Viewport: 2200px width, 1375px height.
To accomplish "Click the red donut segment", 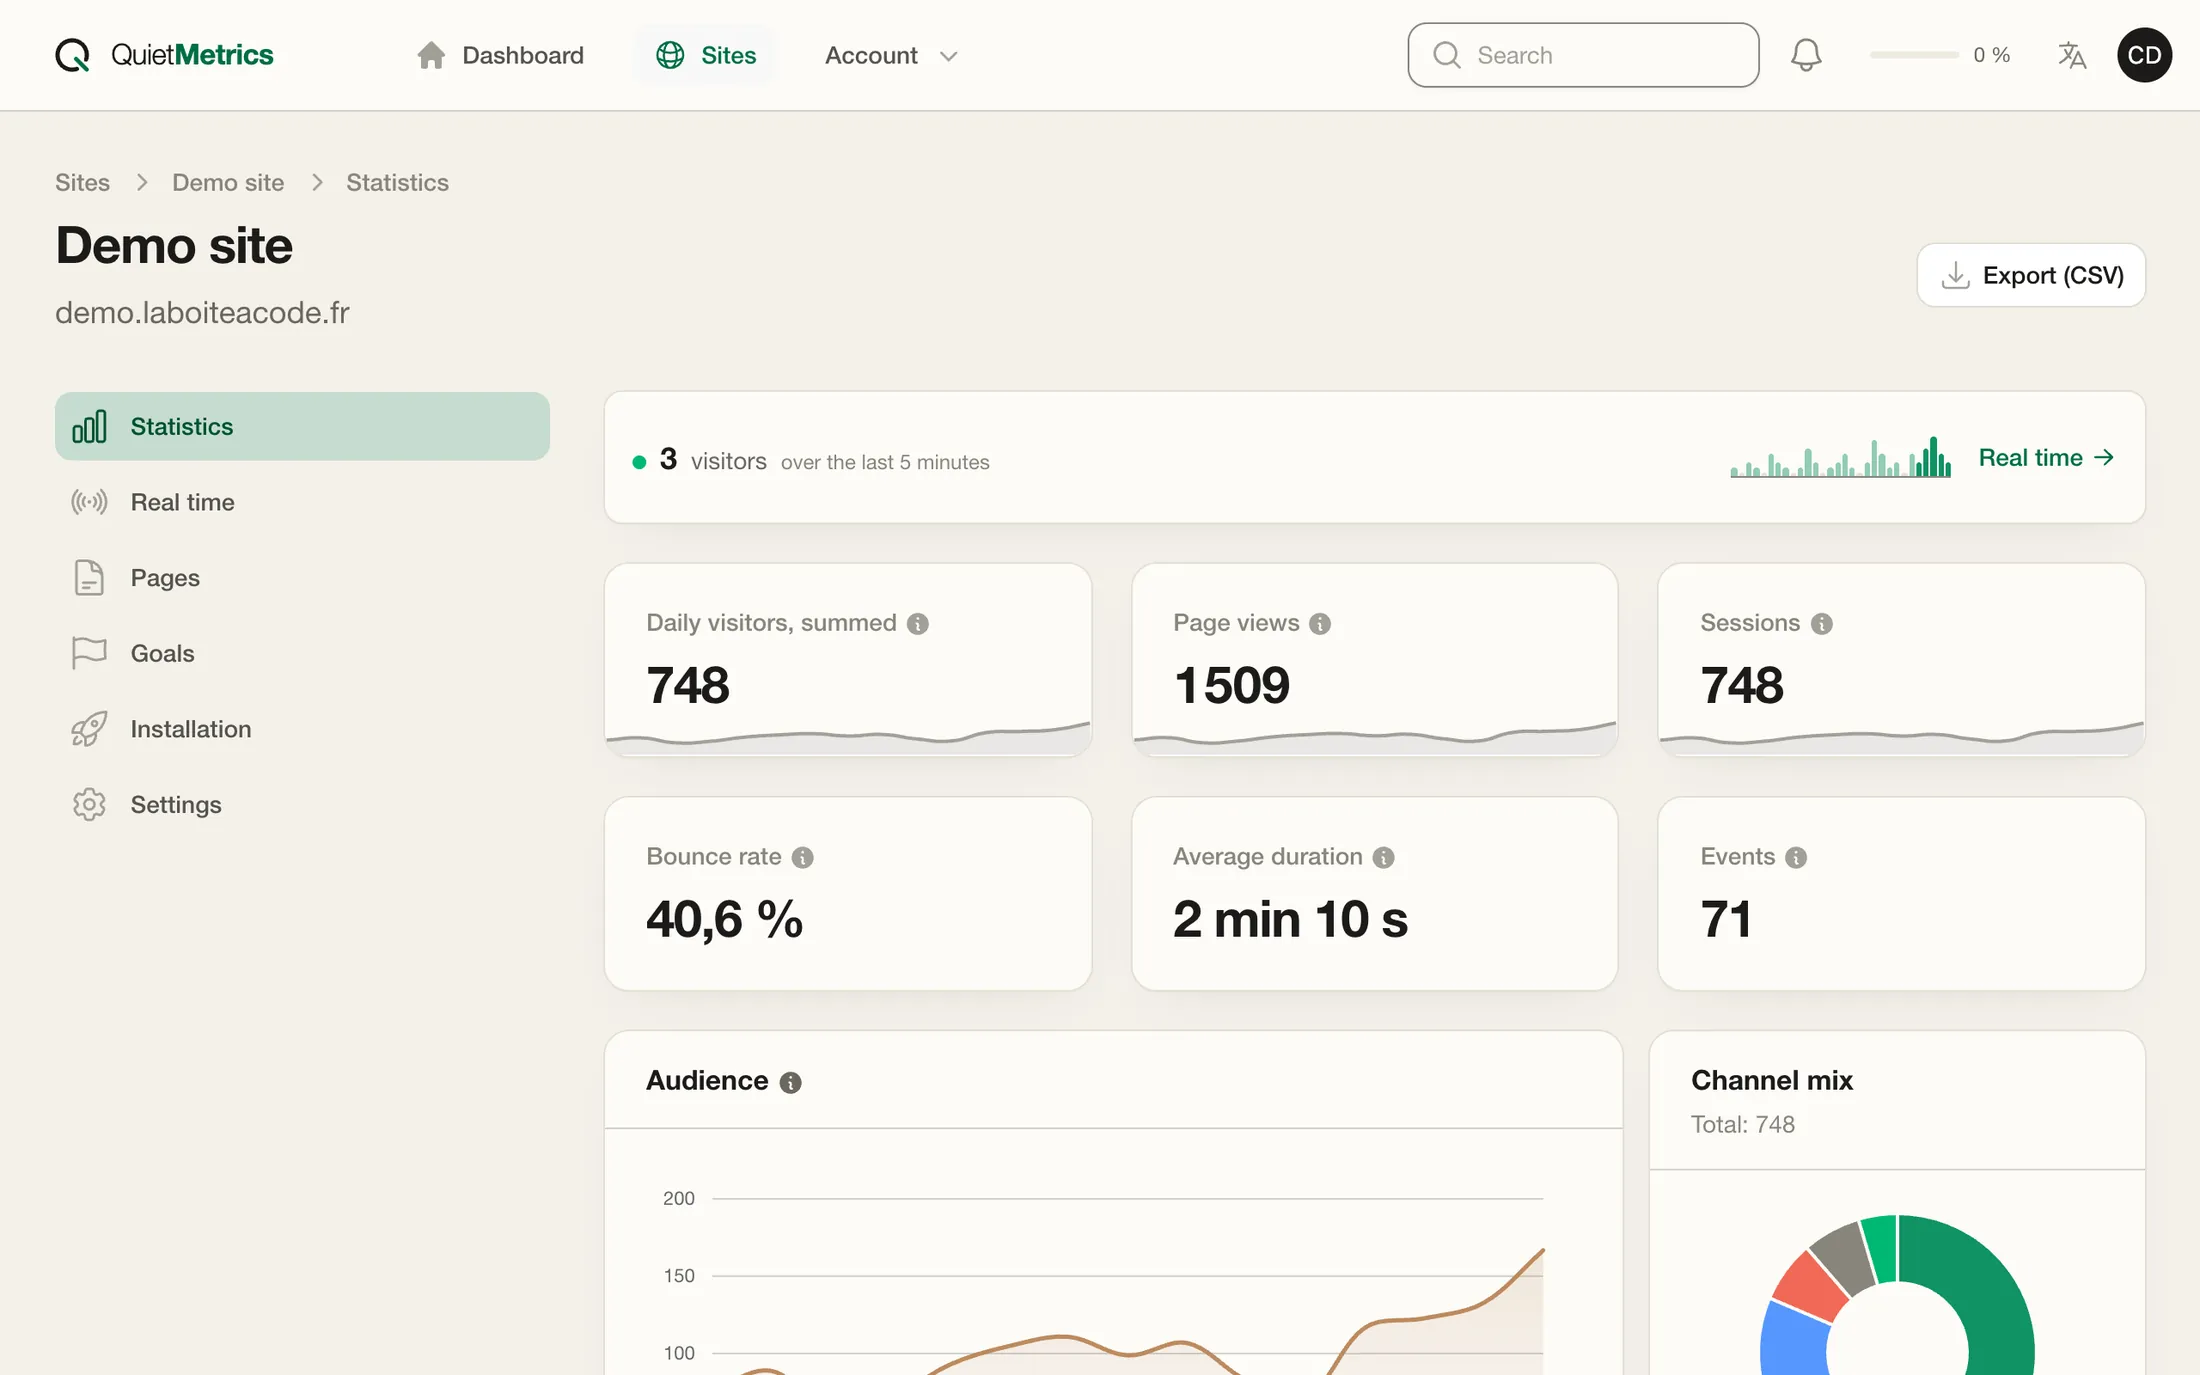I will (1812, 1286).
